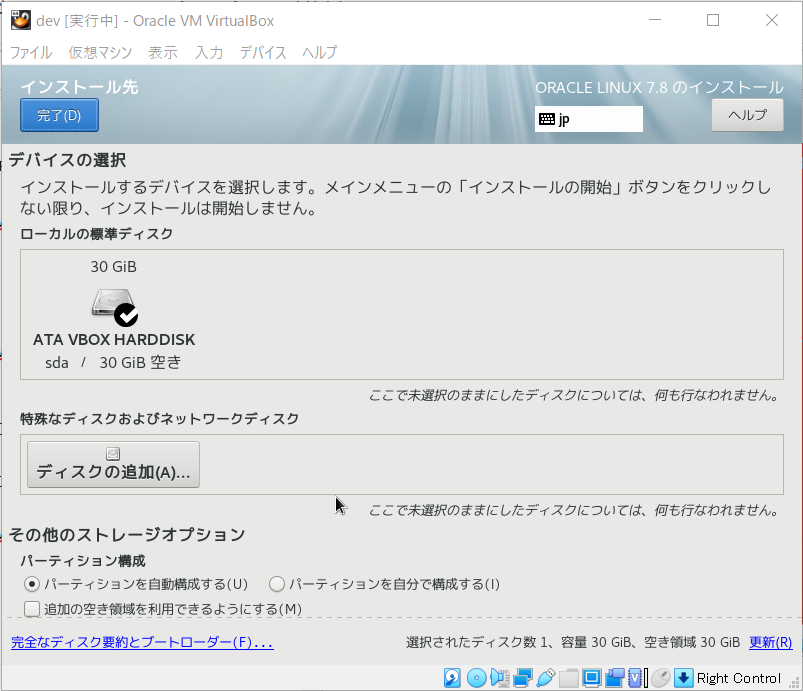The height and width of the screenshot is (691, 803).
Task: Minimize the VirtualBox window
Action: pyautogui.click(x=655, y=20)
